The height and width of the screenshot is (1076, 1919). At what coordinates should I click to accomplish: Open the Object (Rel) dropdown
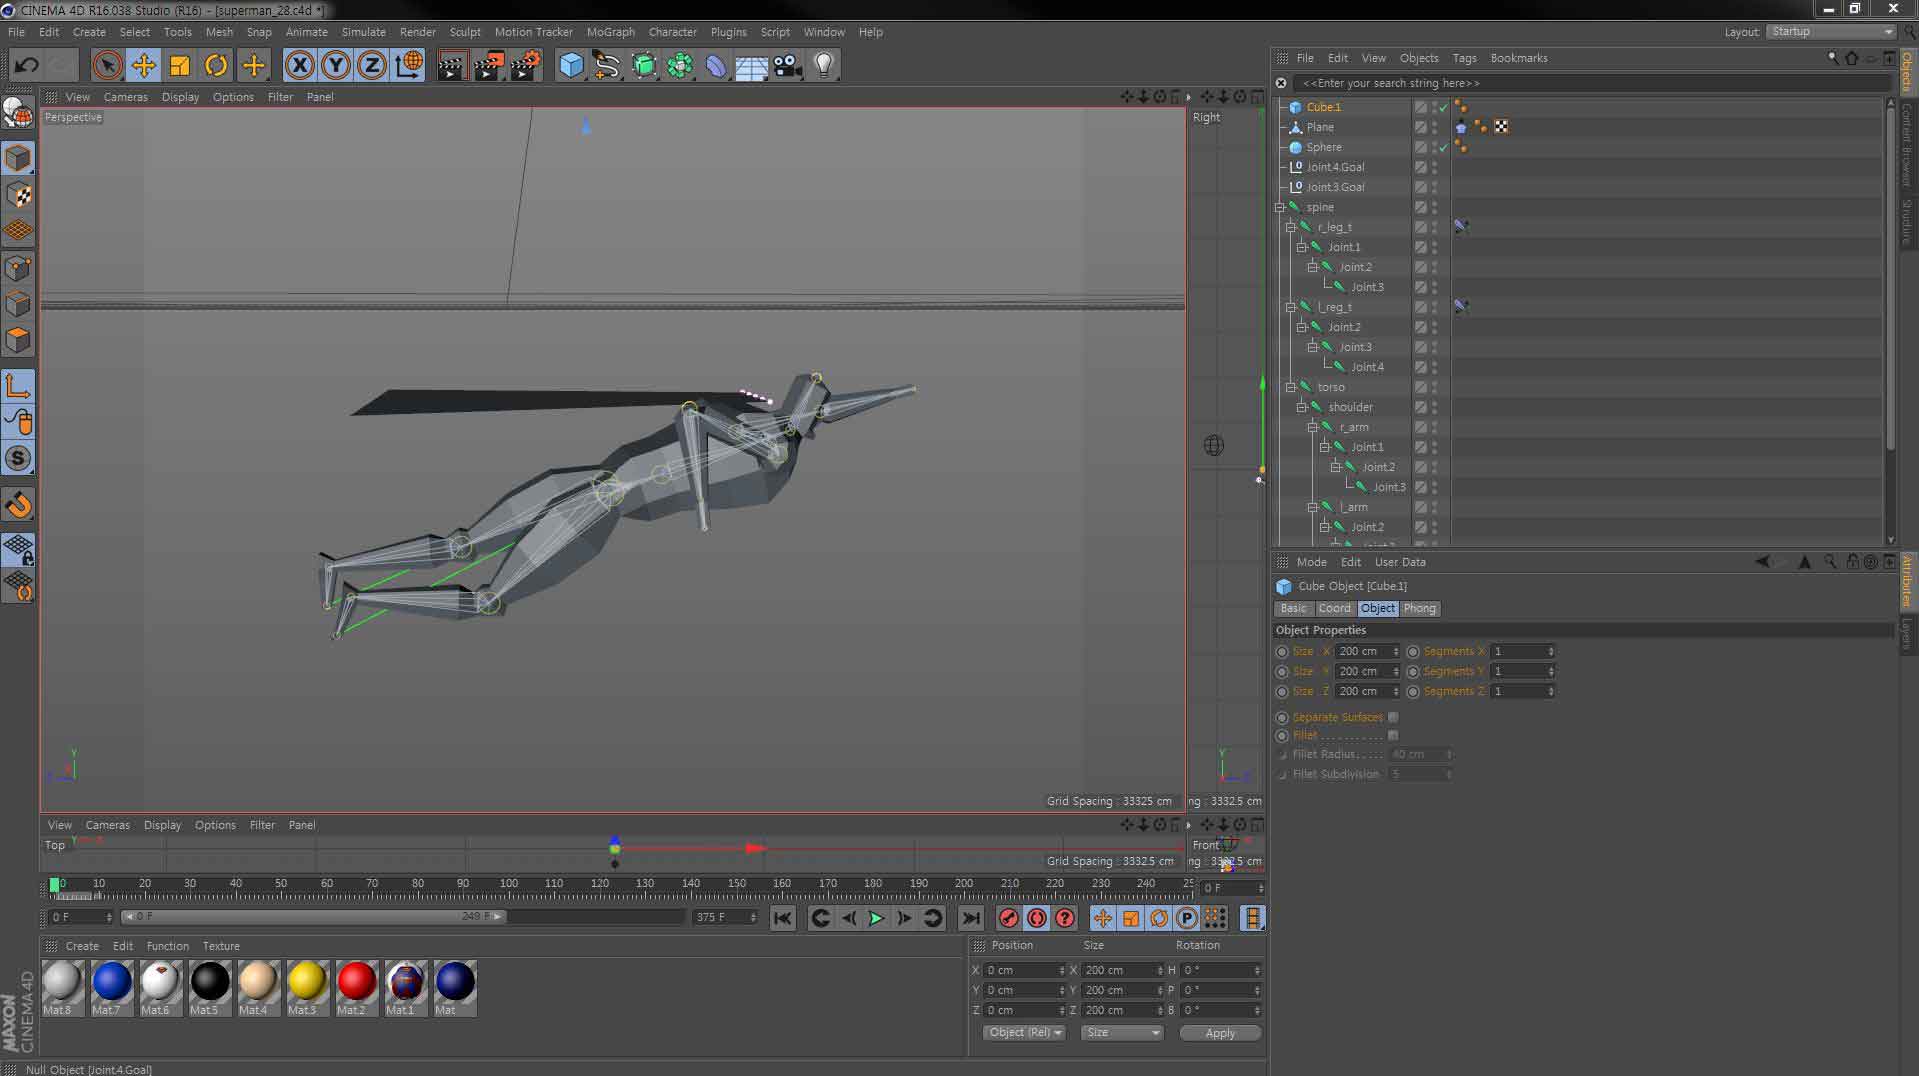[x=1025, y=1033]
